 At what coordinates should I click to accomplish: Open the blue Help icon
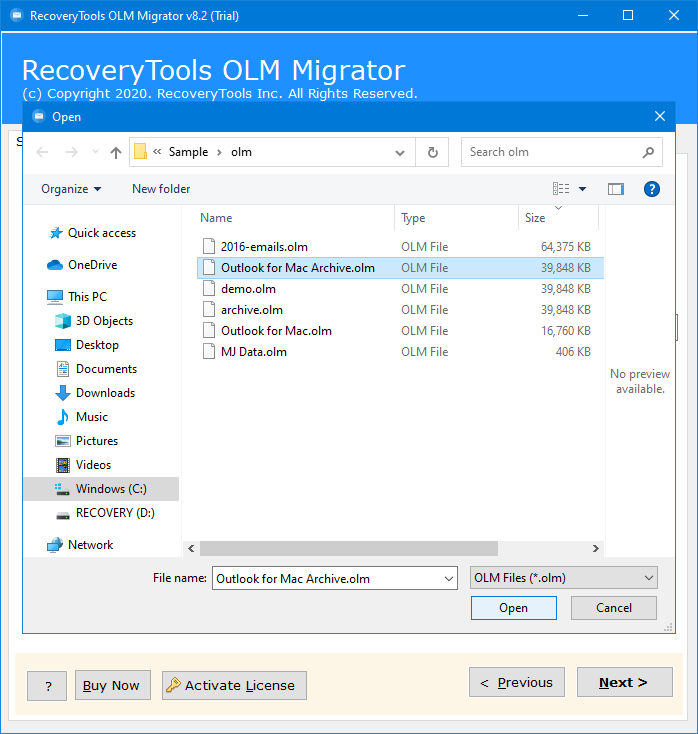tap(652, 189)
